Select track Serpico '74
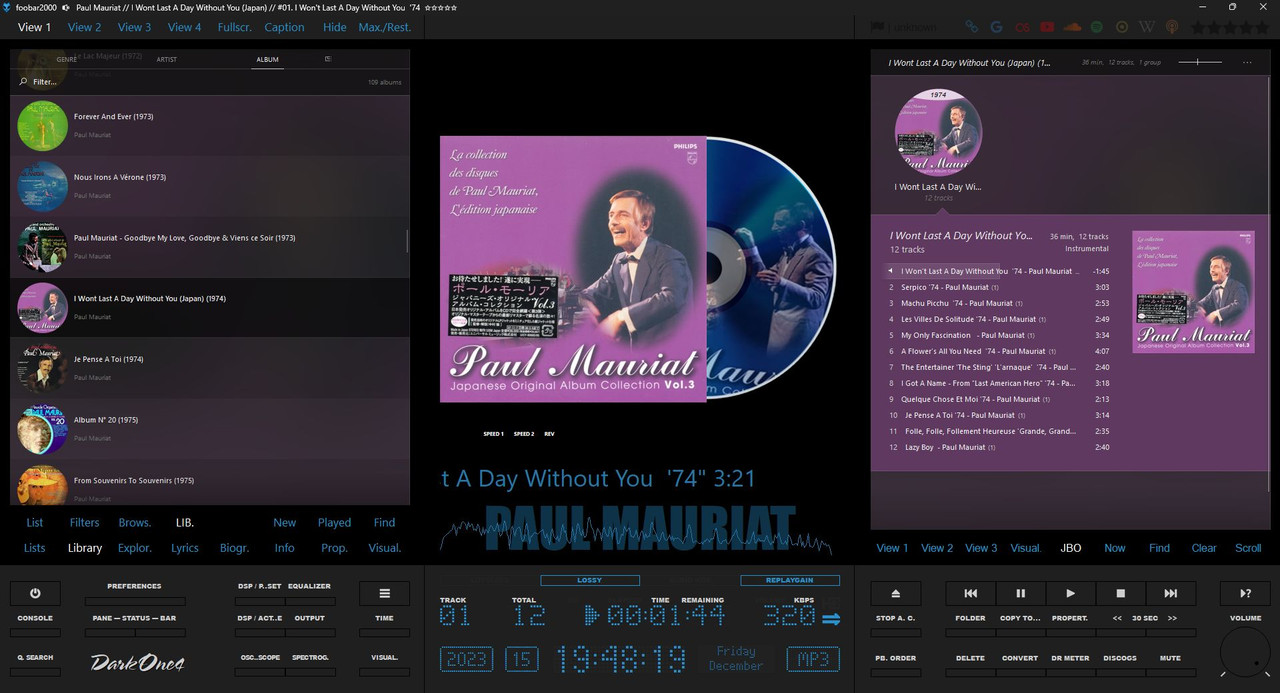Screen dimensions: 1280x693 (998, 287)
